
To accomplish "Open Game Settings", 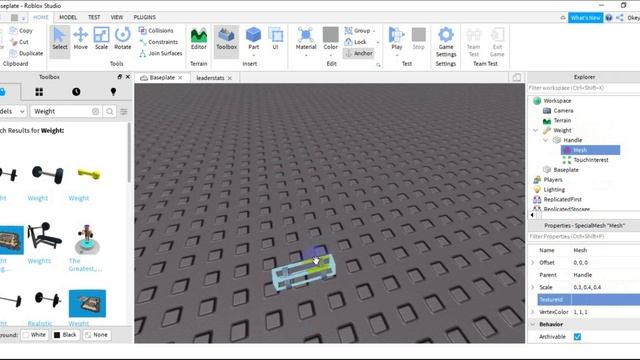I will [x=446, y=42].
